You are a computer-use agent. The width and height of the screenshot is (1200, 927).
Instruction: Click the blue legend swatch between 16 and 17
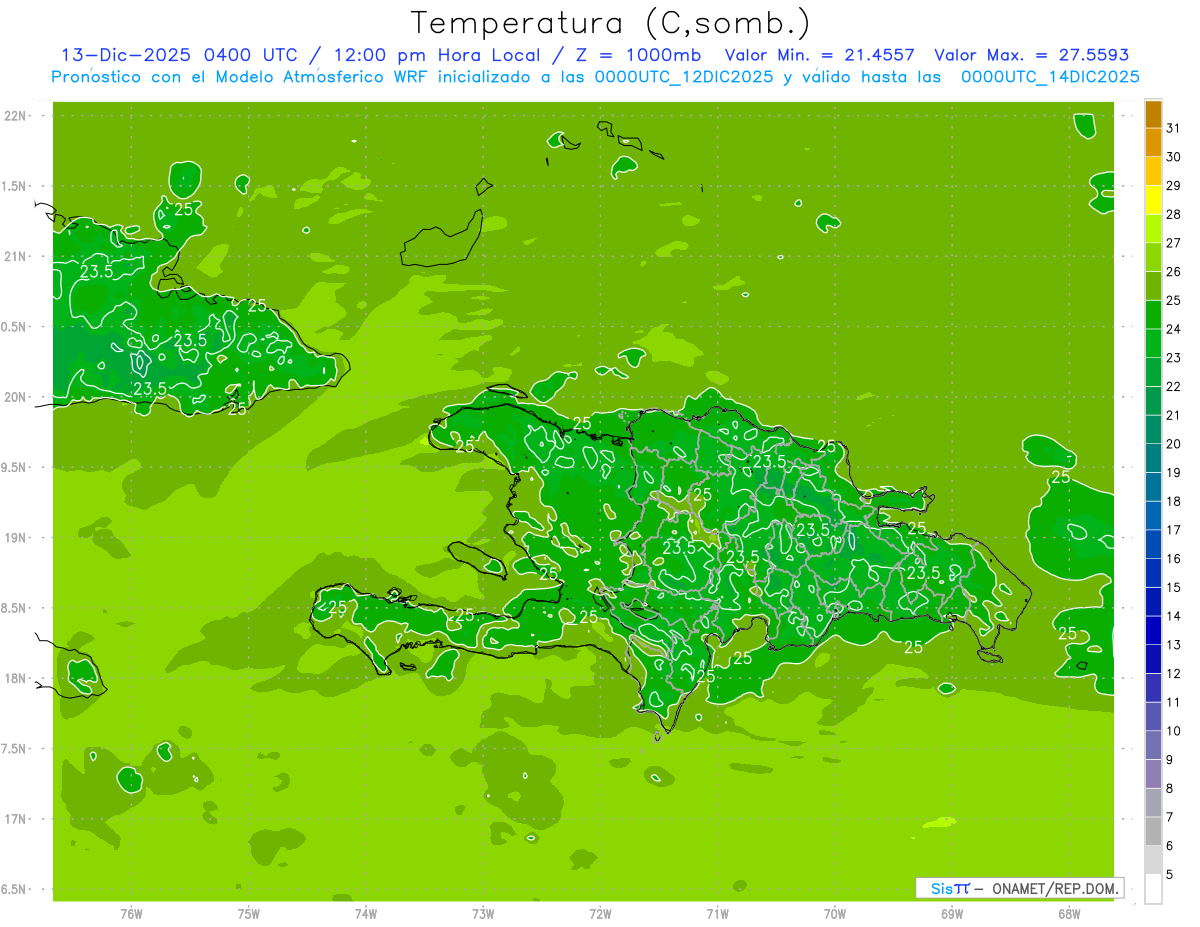click(x=1153, y=544)
